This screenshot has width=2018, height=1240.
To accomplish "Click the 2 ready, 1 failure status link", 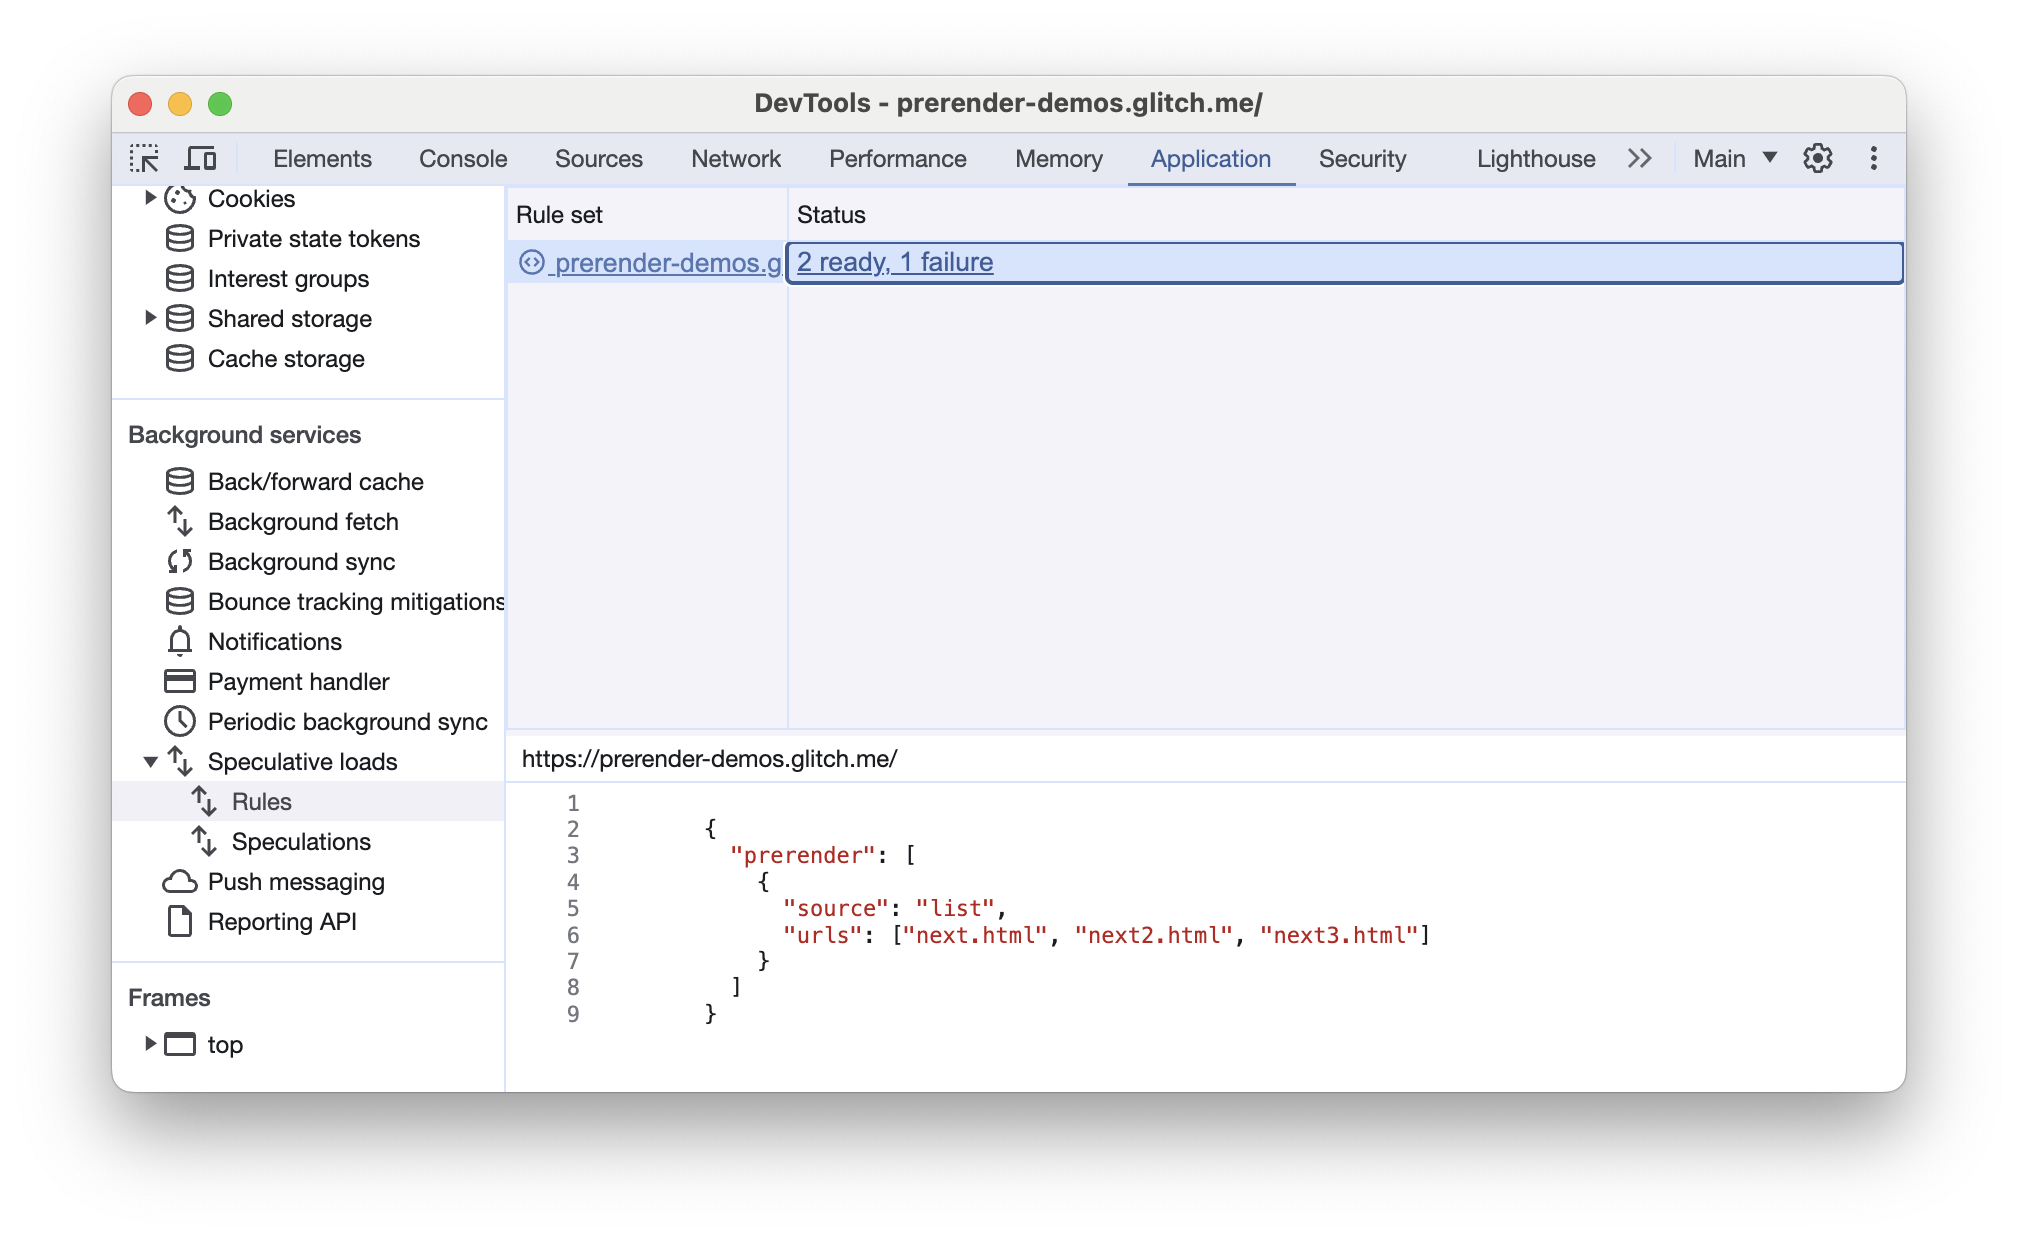I will click(894, 261).
